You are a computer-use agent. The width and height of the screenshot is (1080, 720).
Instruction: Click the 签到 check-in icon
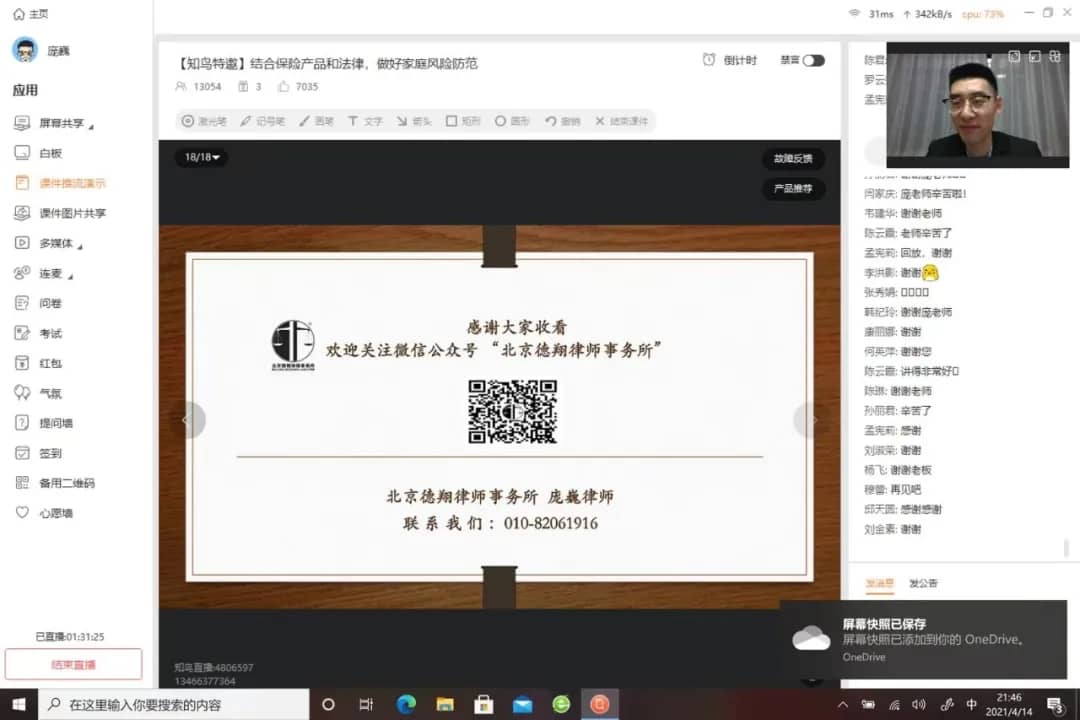tap(21, 453)
